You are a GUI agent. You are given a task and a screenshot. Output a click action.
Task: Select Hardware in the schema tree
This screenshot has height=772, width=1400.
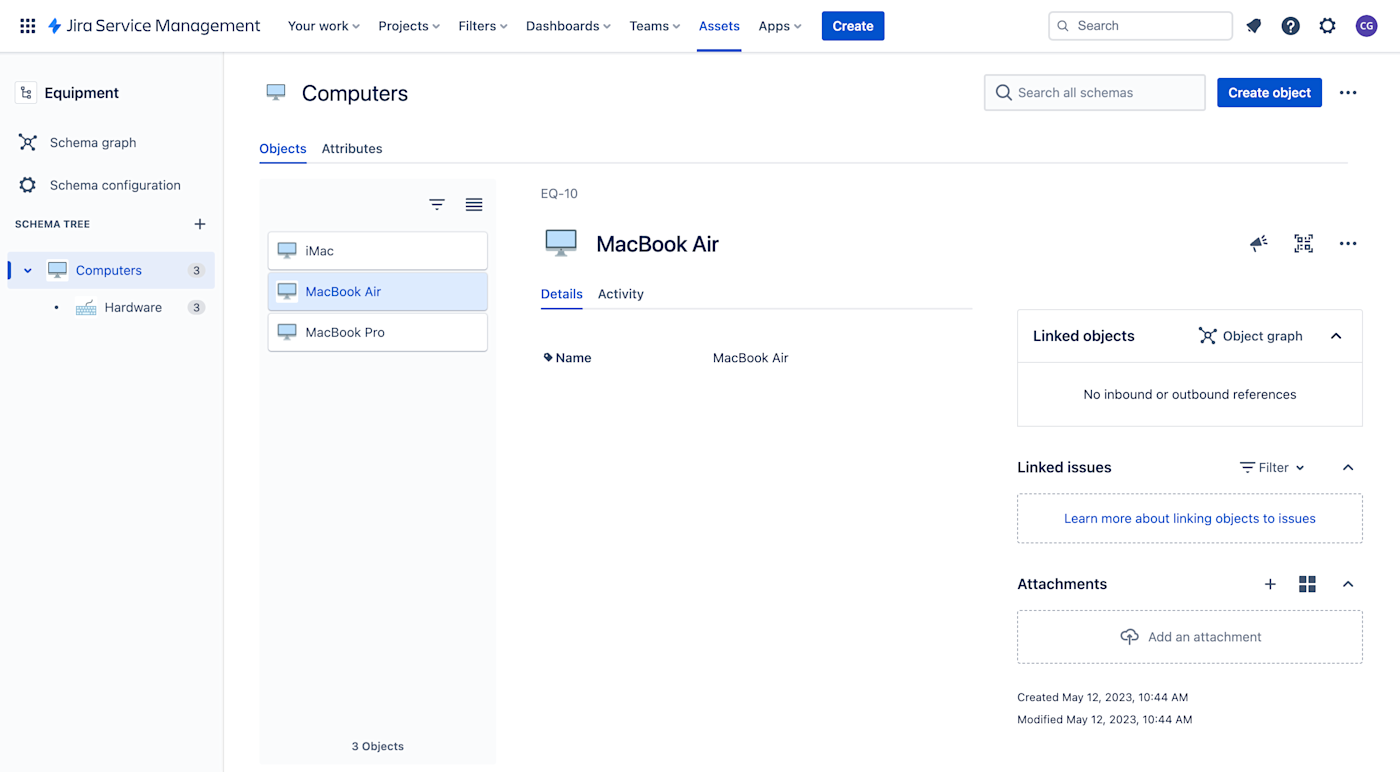(133, 307)
